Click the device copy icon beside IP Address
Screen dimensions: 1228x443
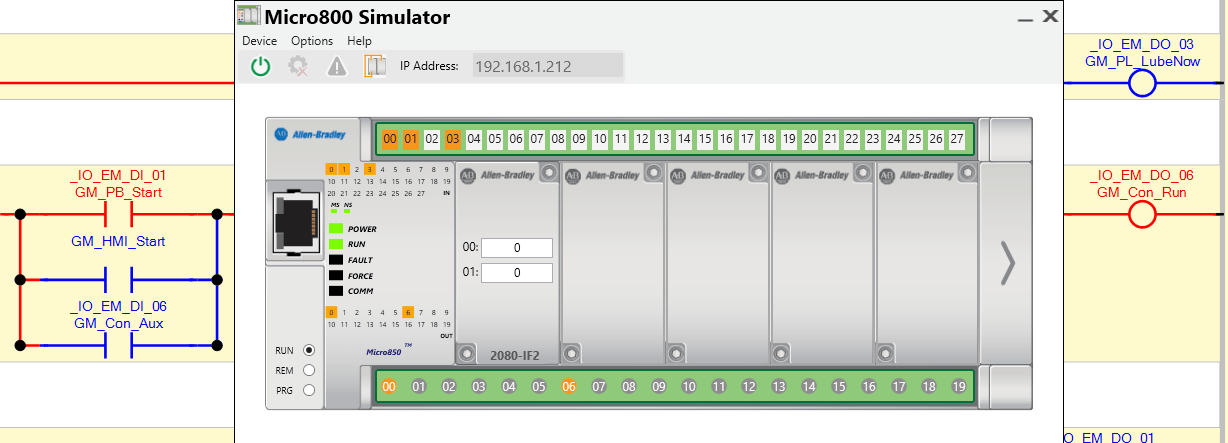(x=375, y=67)
